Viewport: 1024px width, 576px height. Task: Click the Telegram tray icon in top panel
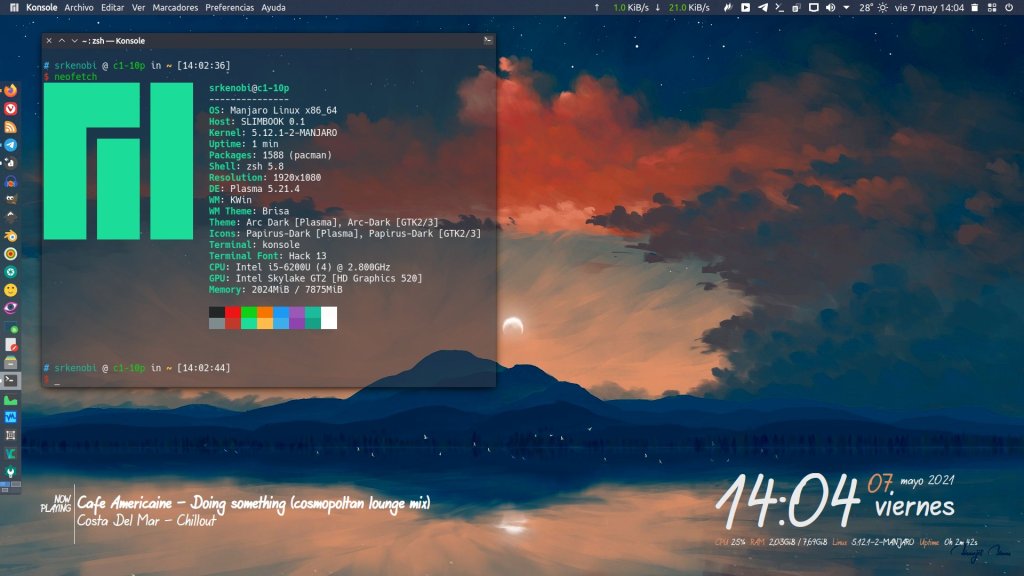pos(764,7)
